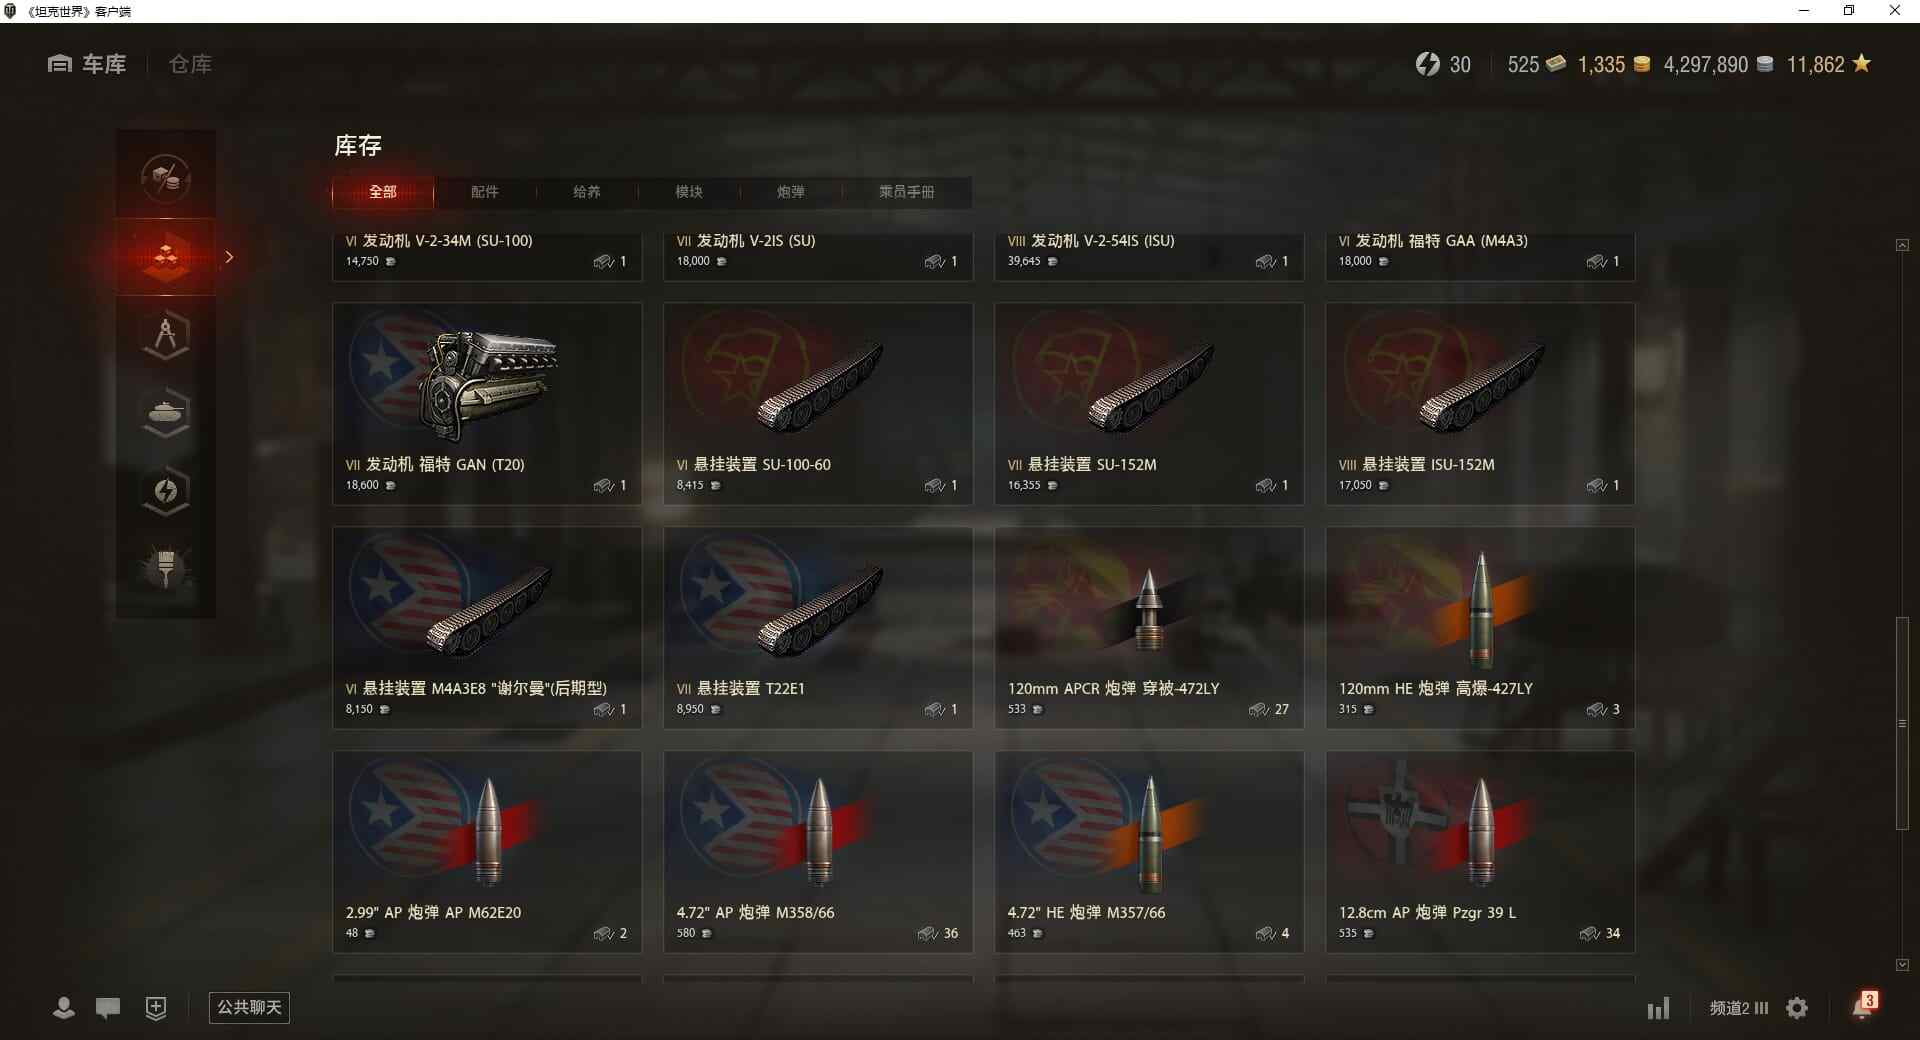This screenshot has width=1920, height=1040.
Task: Click the scrollbar up arrow
Action: pyautogui.click(x=1902, y=245)
